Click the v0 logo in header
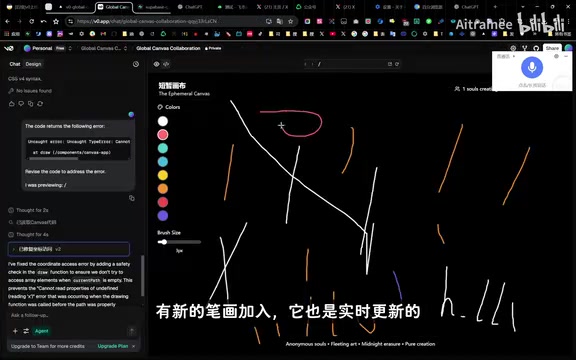The height and width of the screenshot is (360, 576). click(x=9, y=48)
